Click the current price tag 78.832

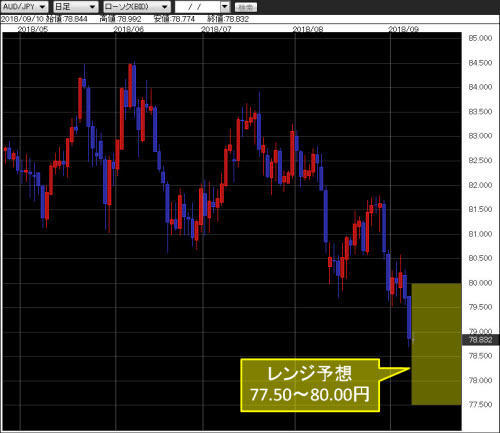pyautogui.click(x=480, y=340)
